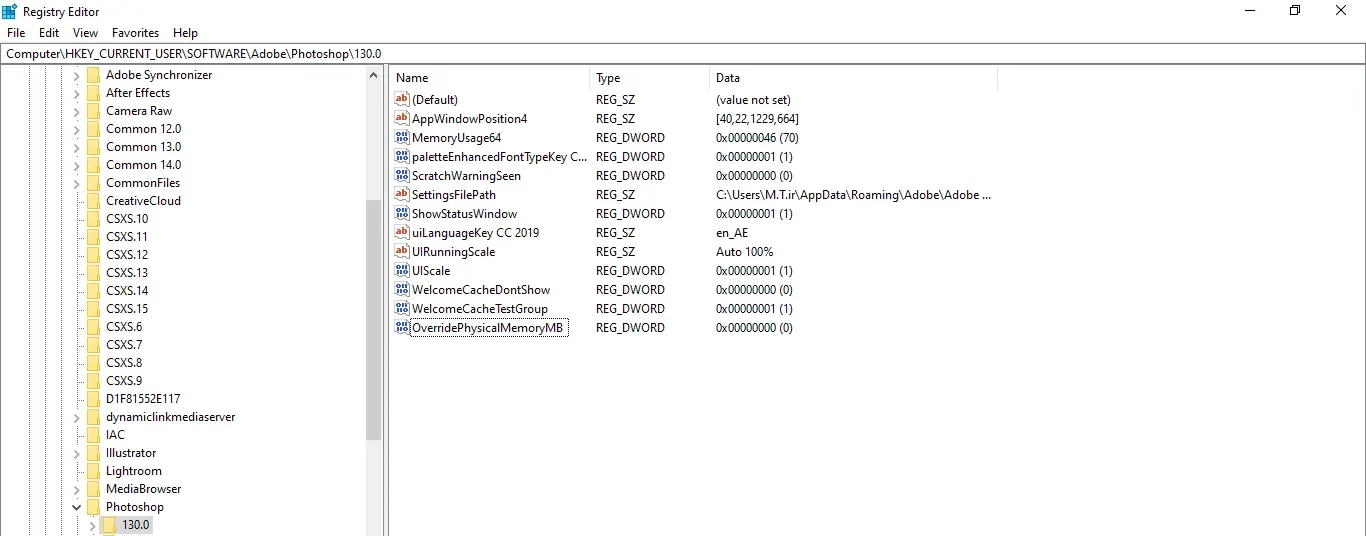Open the File menu

click(16, 33)
